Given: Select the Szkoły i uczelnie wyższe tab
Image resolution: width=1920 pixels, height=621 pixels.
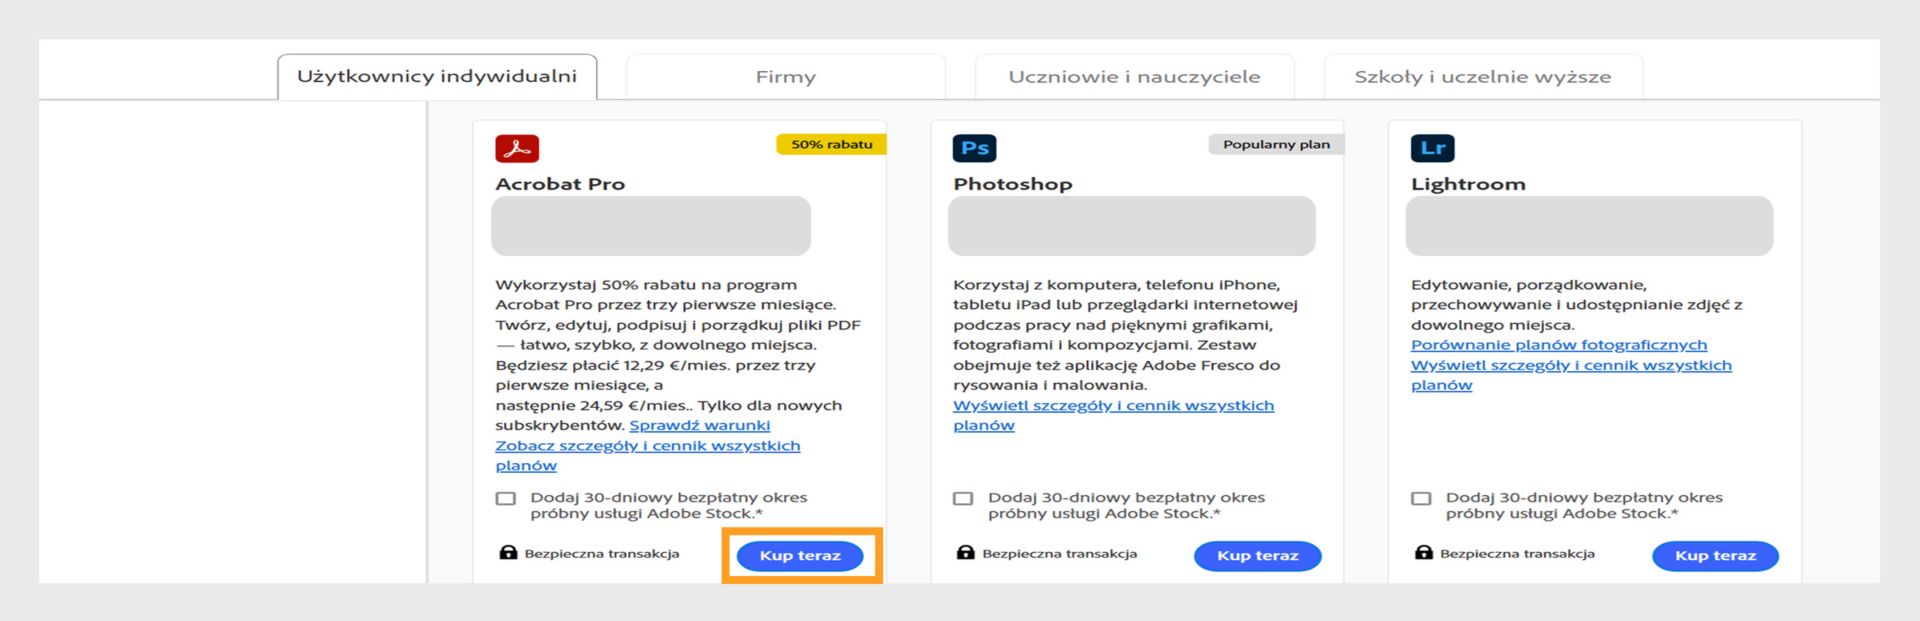Looking at the screenshot, I should (1482, 77).
